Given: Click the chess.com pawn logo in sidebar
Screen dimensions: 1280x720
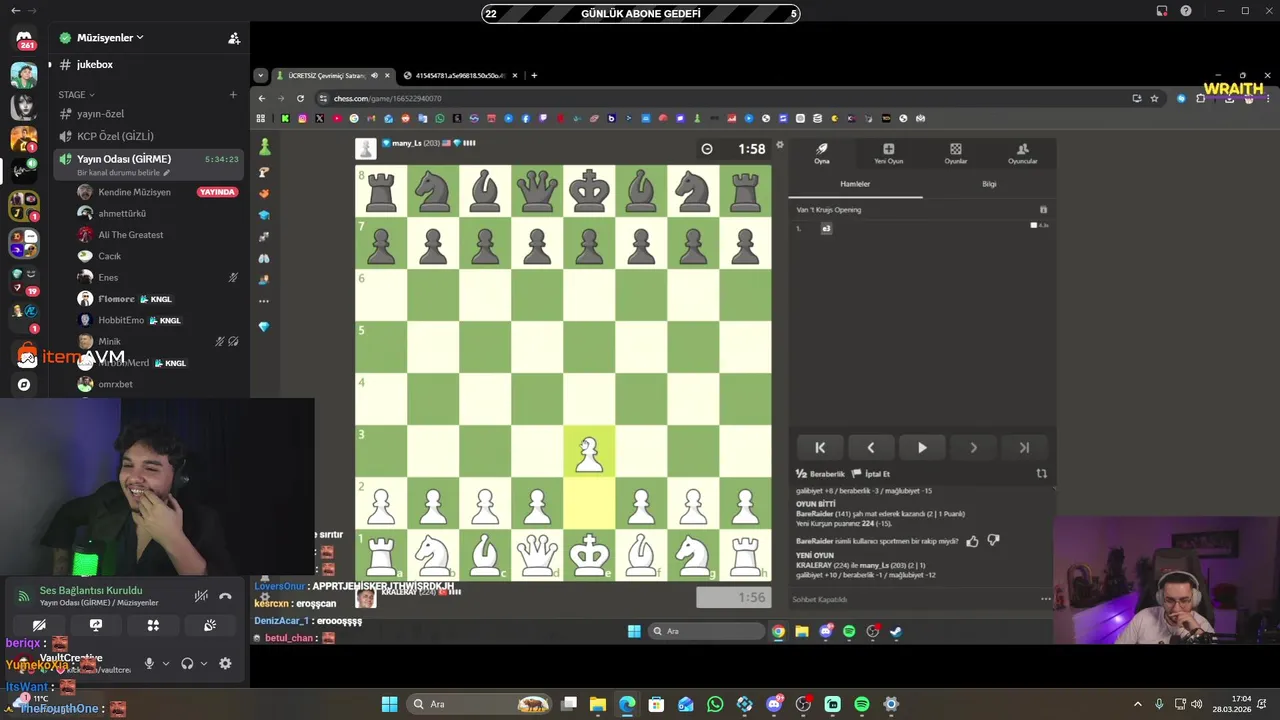Looking at the screenshot, I should [264, 148].
